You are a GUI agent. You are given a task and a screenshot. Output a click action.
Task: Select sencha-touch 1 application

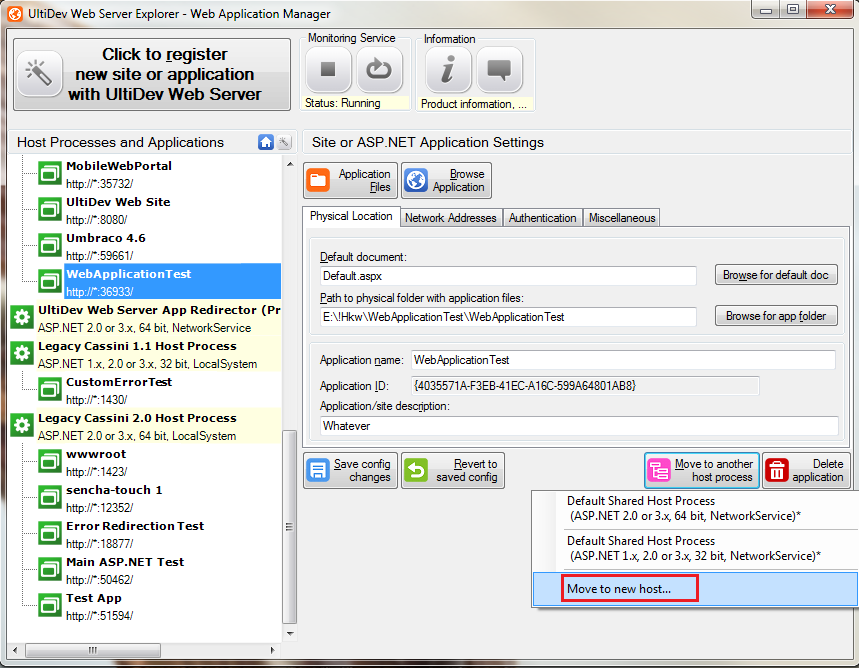[114, 498]
